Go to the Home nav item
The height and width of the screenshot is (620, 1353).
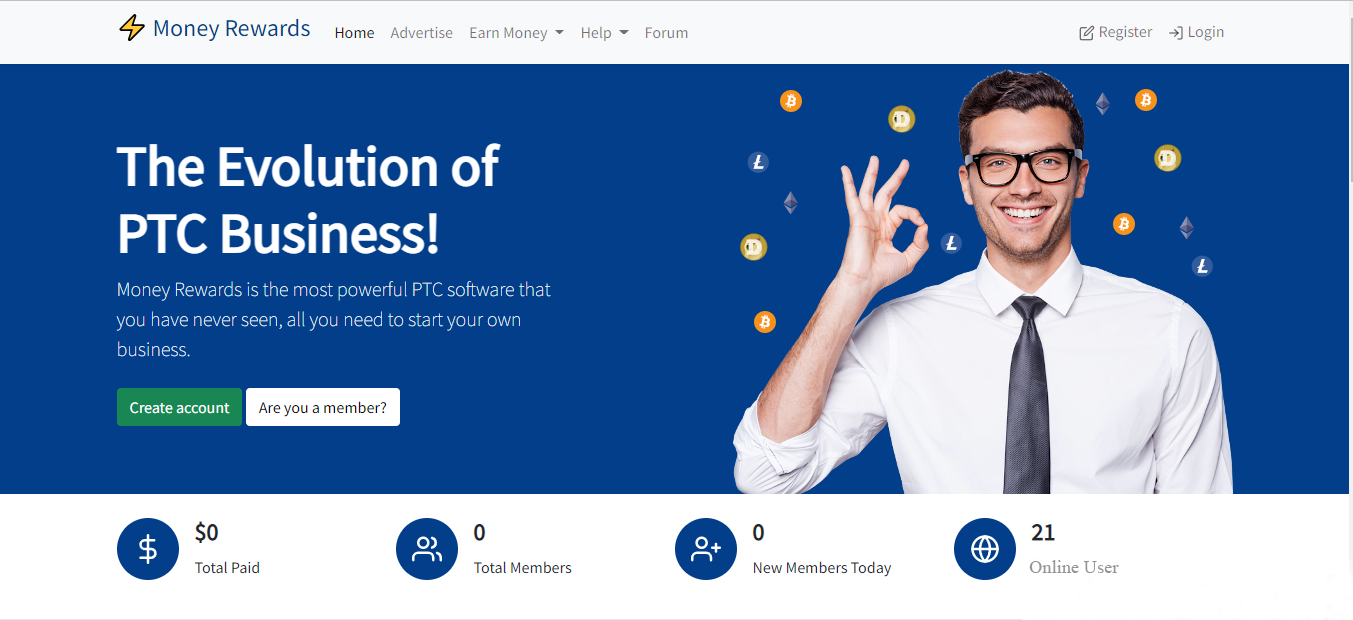point(354,33)
